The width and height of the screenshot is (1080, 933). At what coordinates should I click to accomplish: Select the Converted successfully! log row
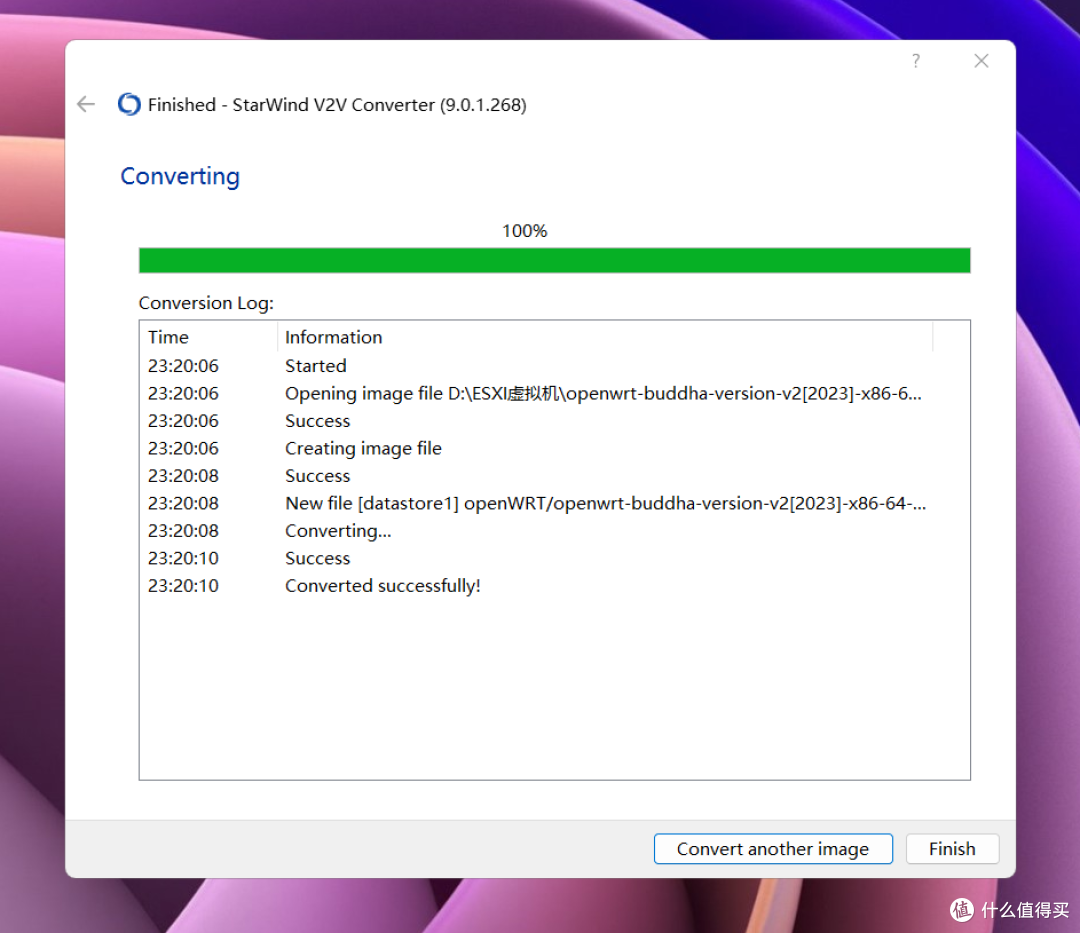coord(382,585)
